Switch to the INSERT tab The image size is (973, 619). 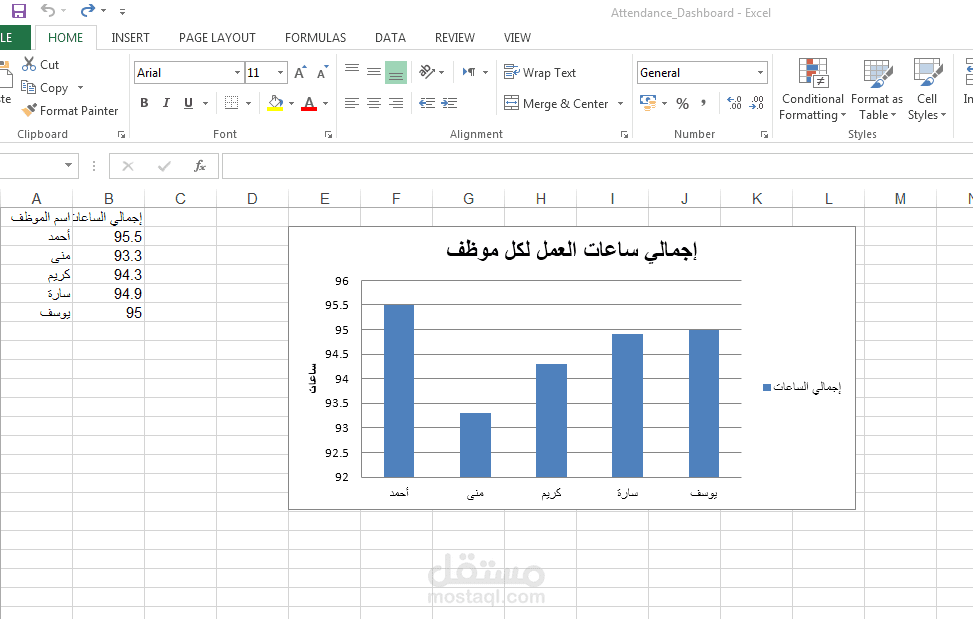click(x=130, y=38)
